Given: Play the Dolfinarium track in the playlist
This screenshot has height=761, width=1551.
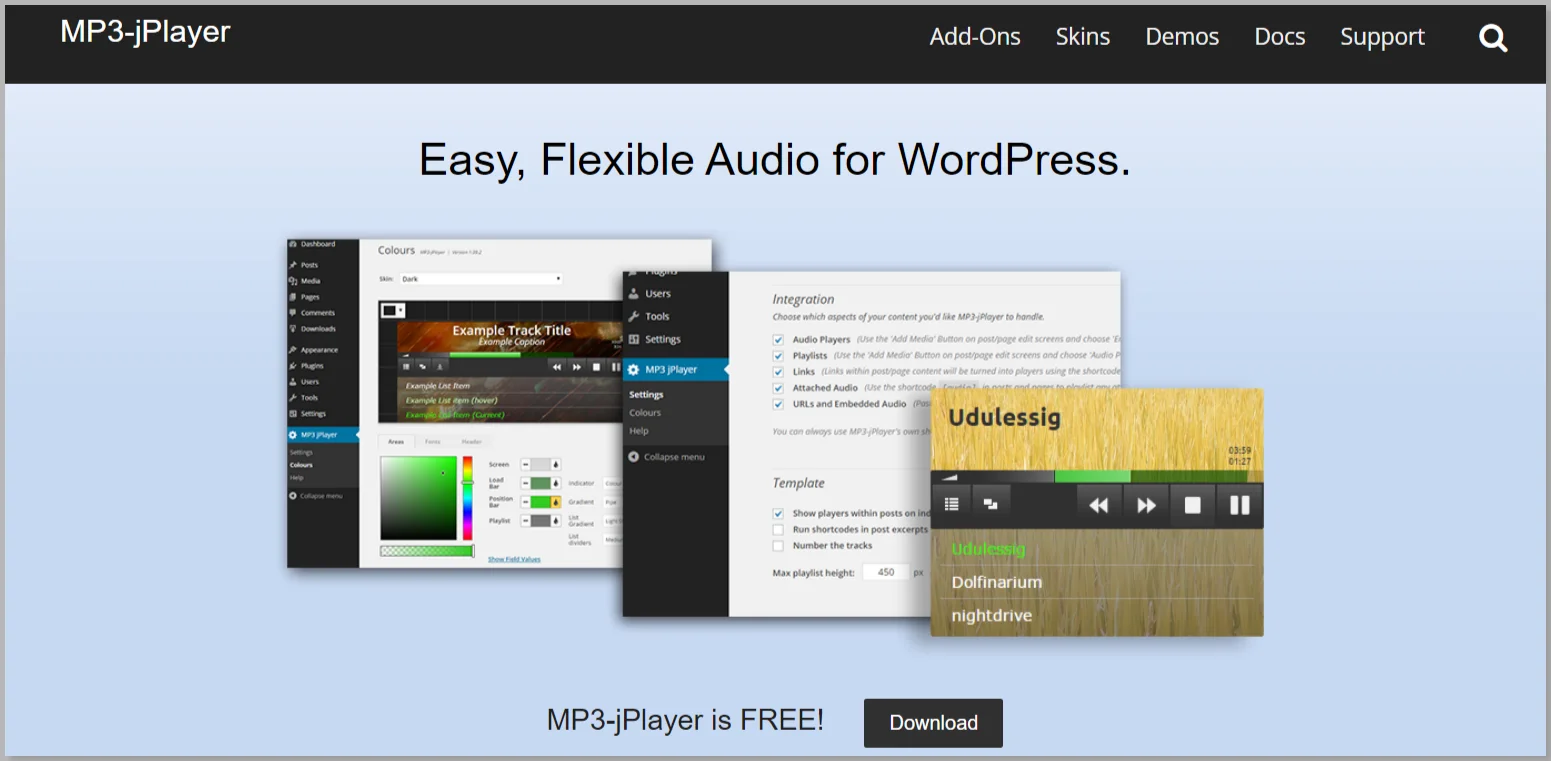Looking at the screenshot, I should 997,582.
